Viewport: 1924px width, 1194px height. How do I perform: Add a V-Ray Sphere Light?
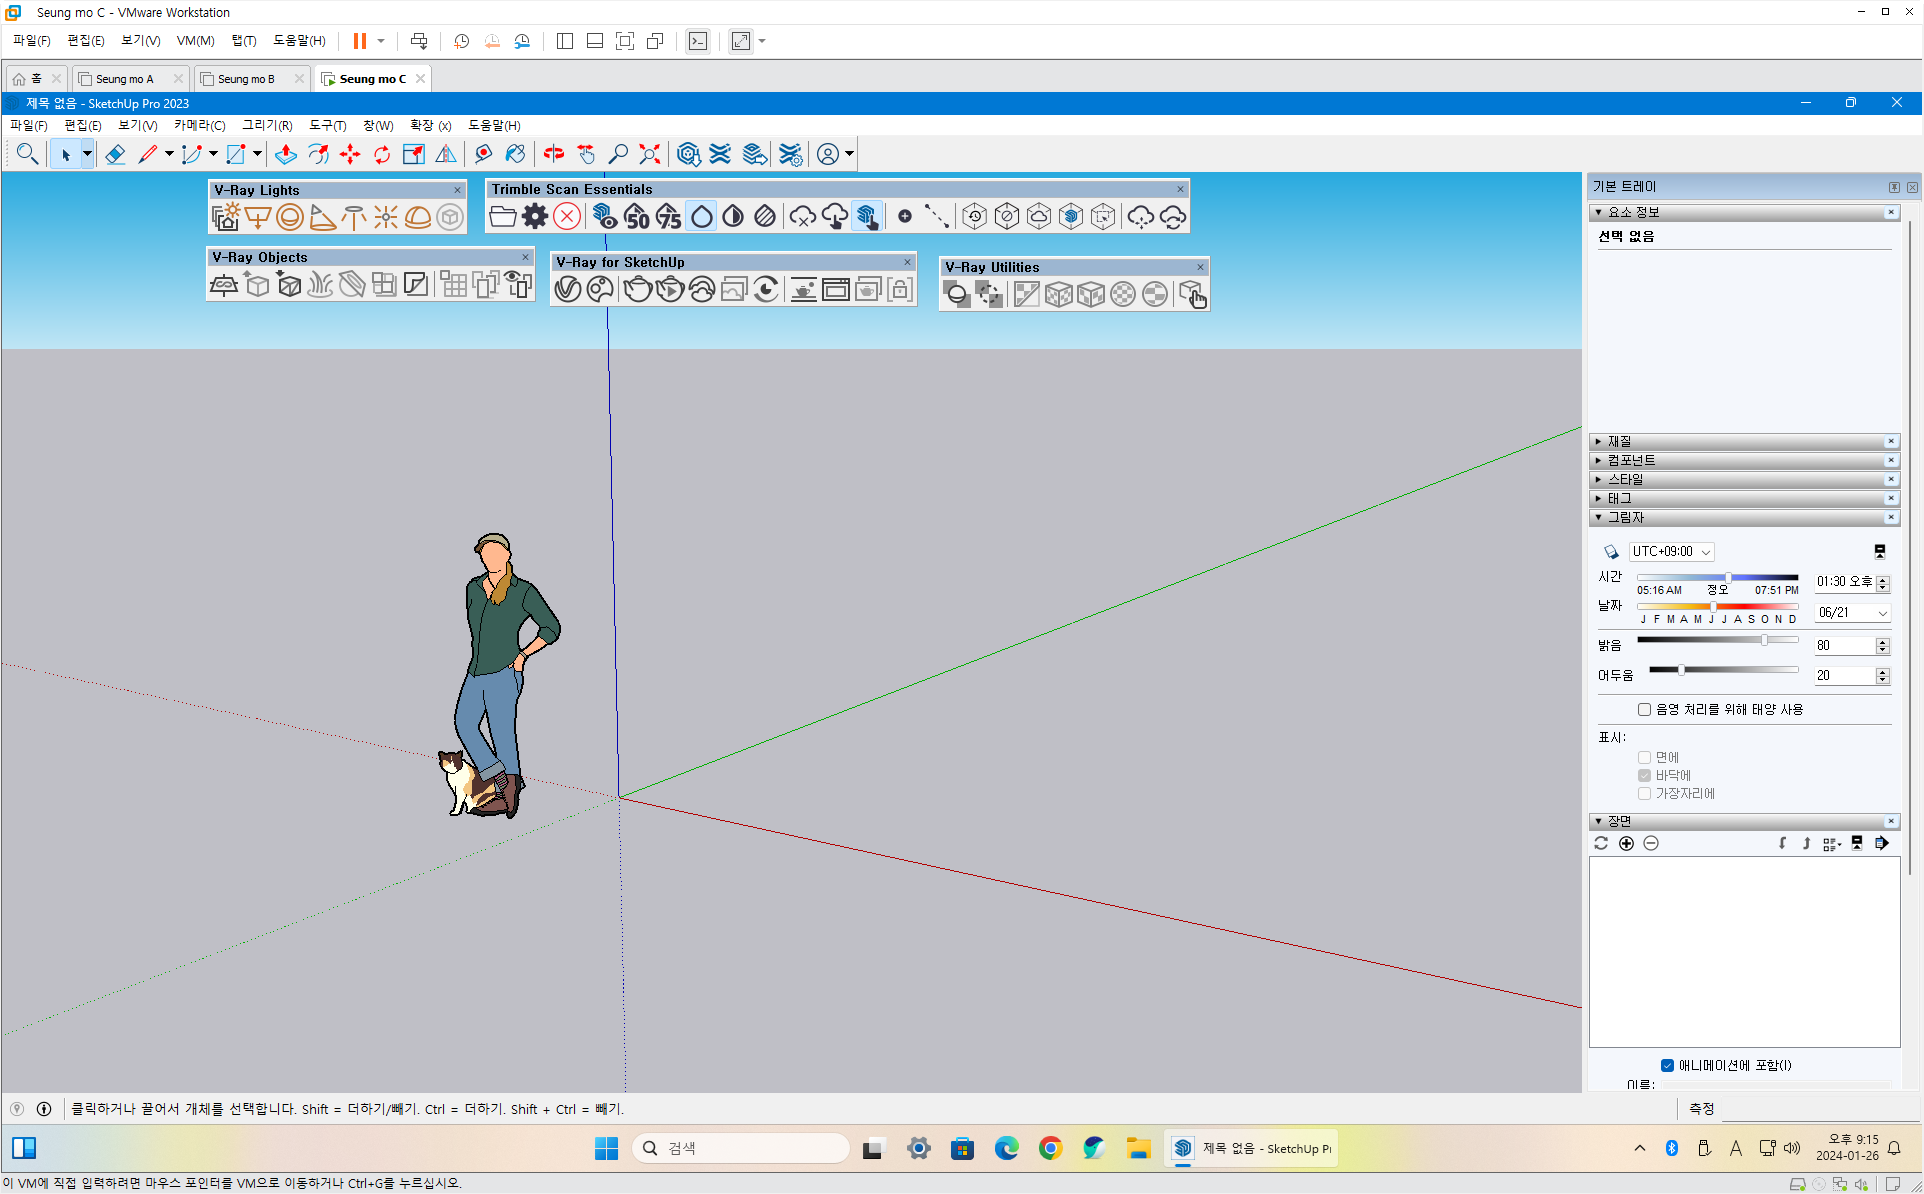pos(290,217)
